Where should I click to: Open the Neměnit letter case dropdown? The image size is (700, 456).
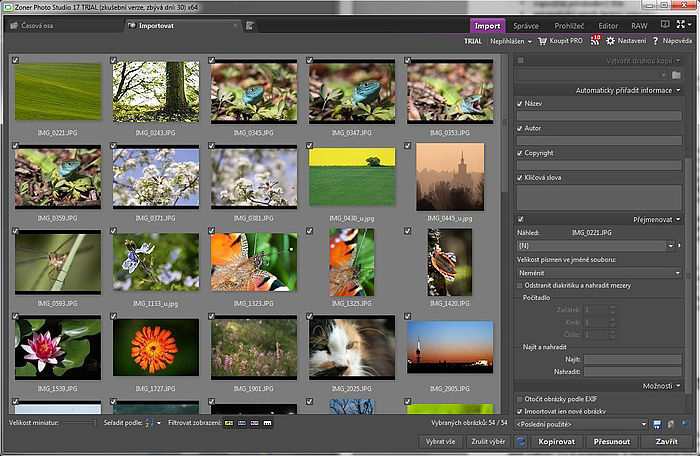click(x=599, y=272)
